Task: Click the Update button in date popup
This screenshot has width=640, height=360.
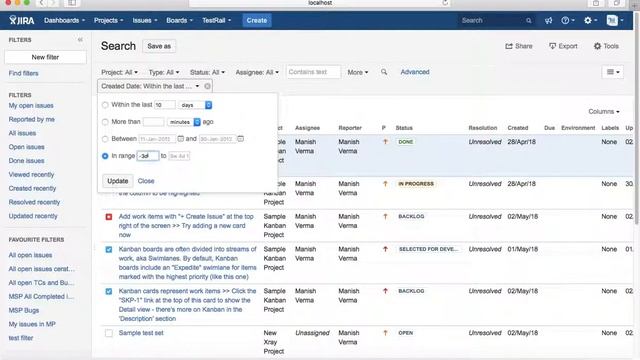Action: tap(118, 181)
